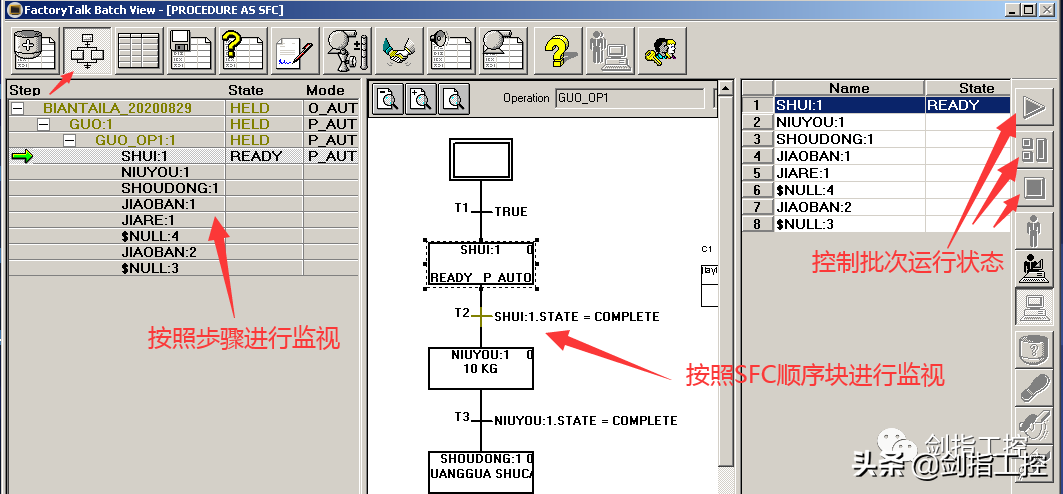1063x494 pixels.
Task: Click the keys and users login icon
Action: (x=662, y=48)
